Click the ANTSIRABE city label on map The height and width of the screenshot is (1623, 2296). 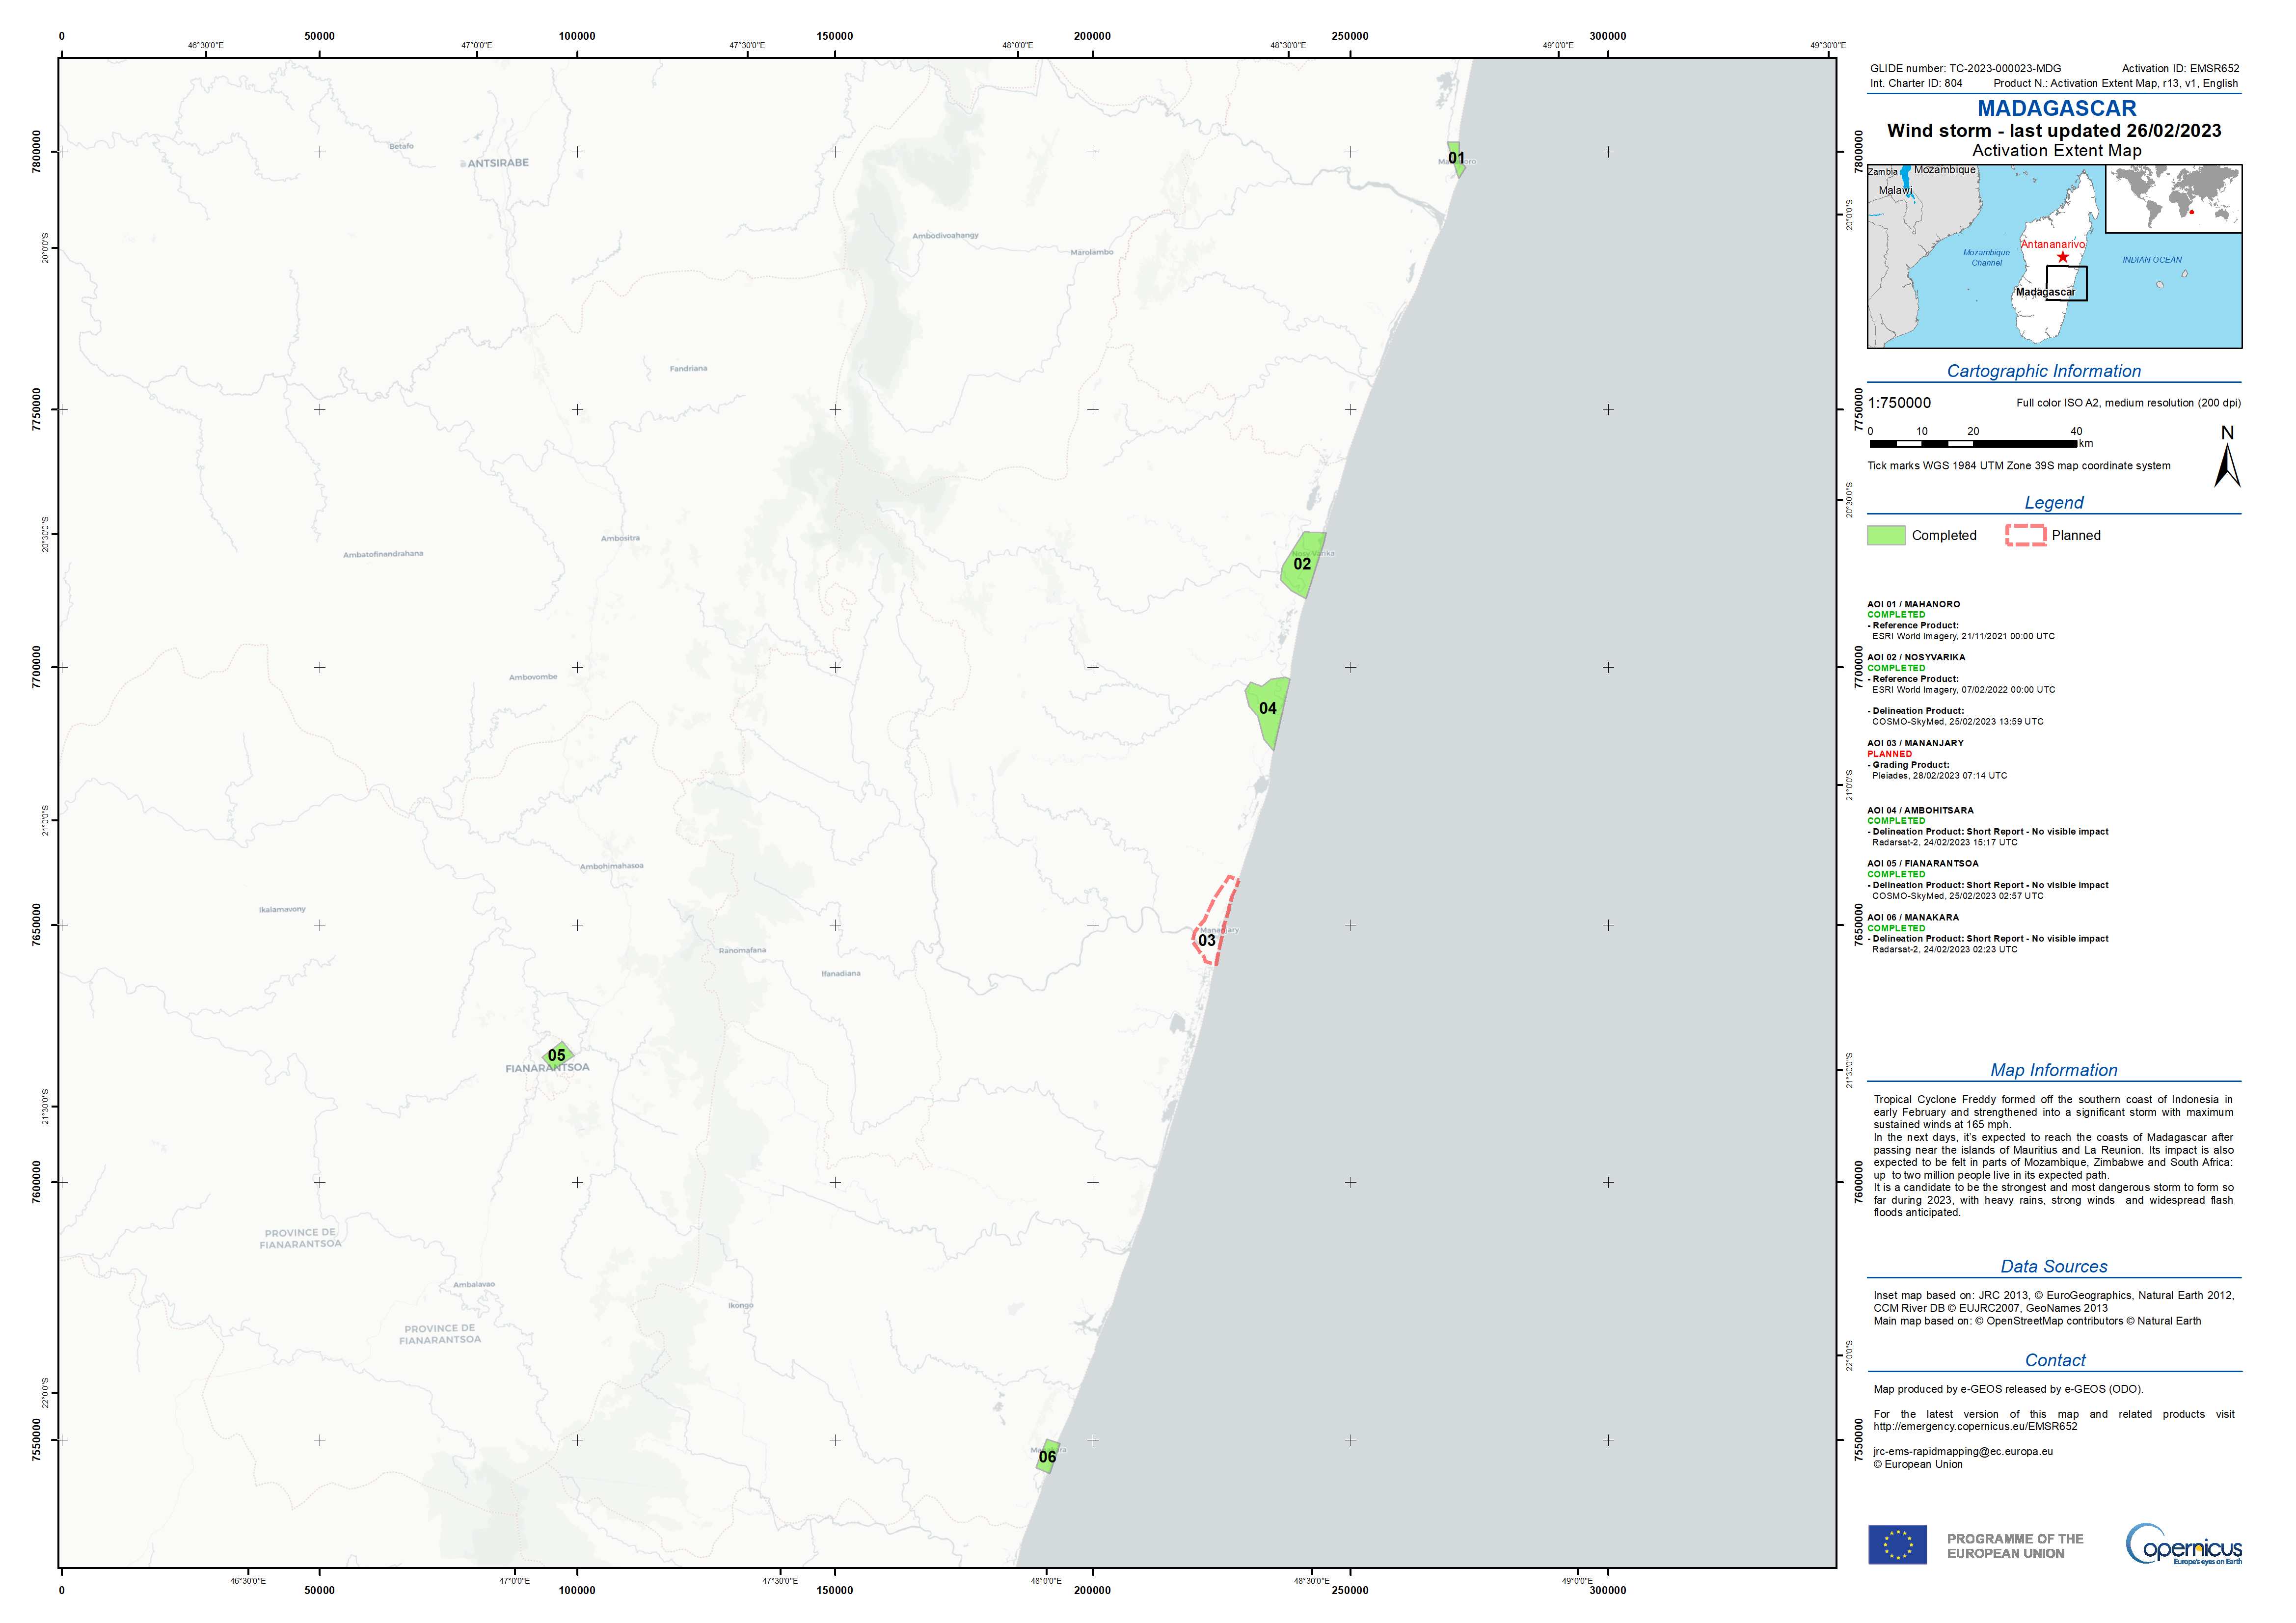[x=498, y=163]
